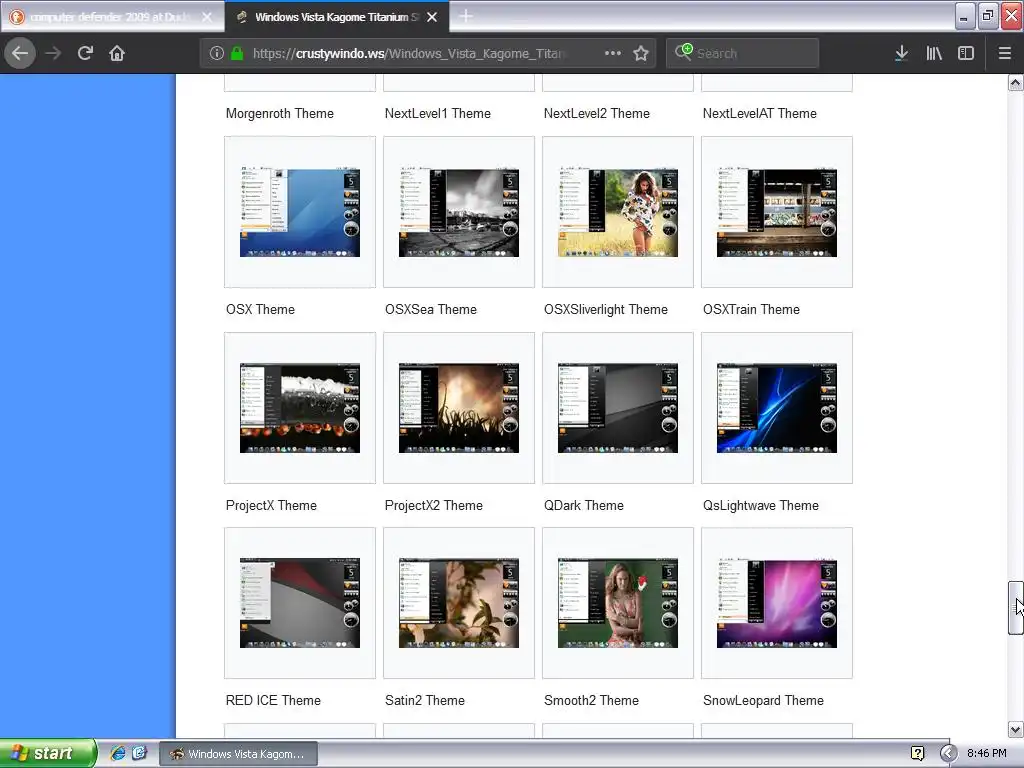Click the page scrollbar down arrow
This screenshot has height=768, width=1024.
(1015, 729)
